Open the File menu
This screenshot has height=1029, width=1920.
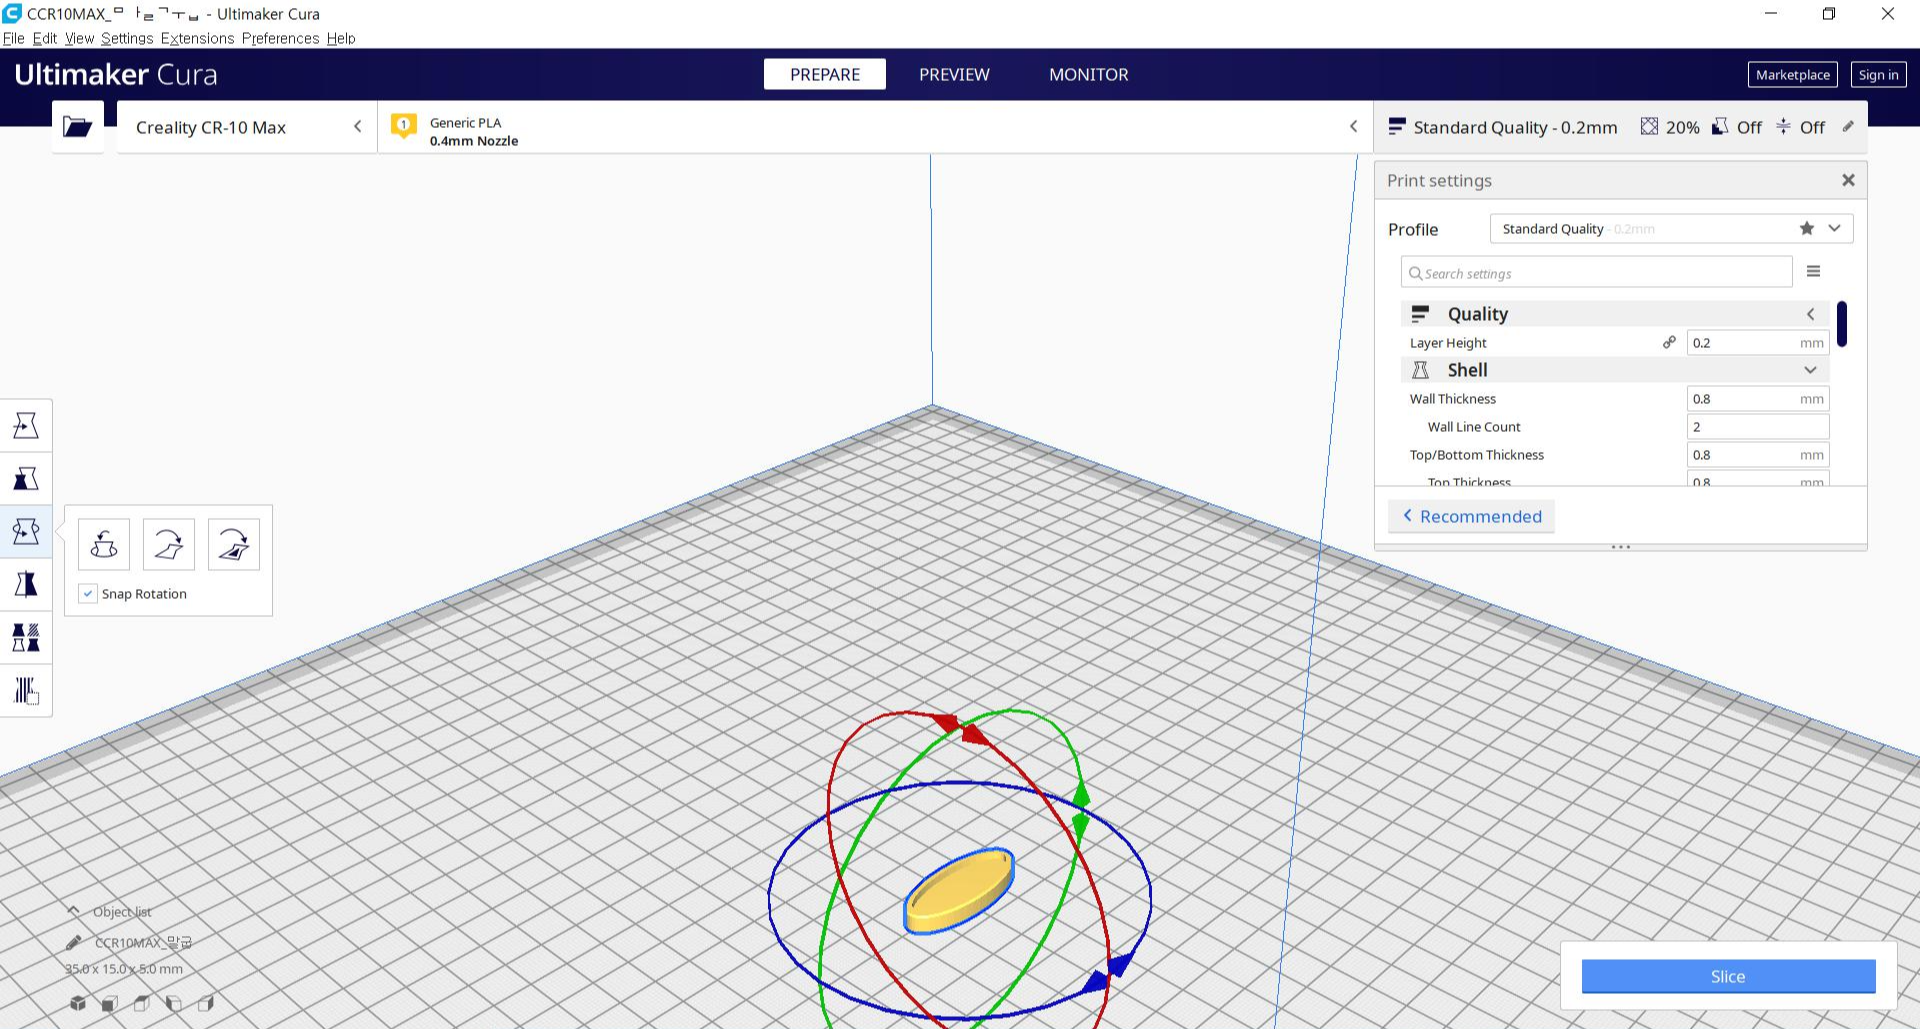[x=13, y=38]
